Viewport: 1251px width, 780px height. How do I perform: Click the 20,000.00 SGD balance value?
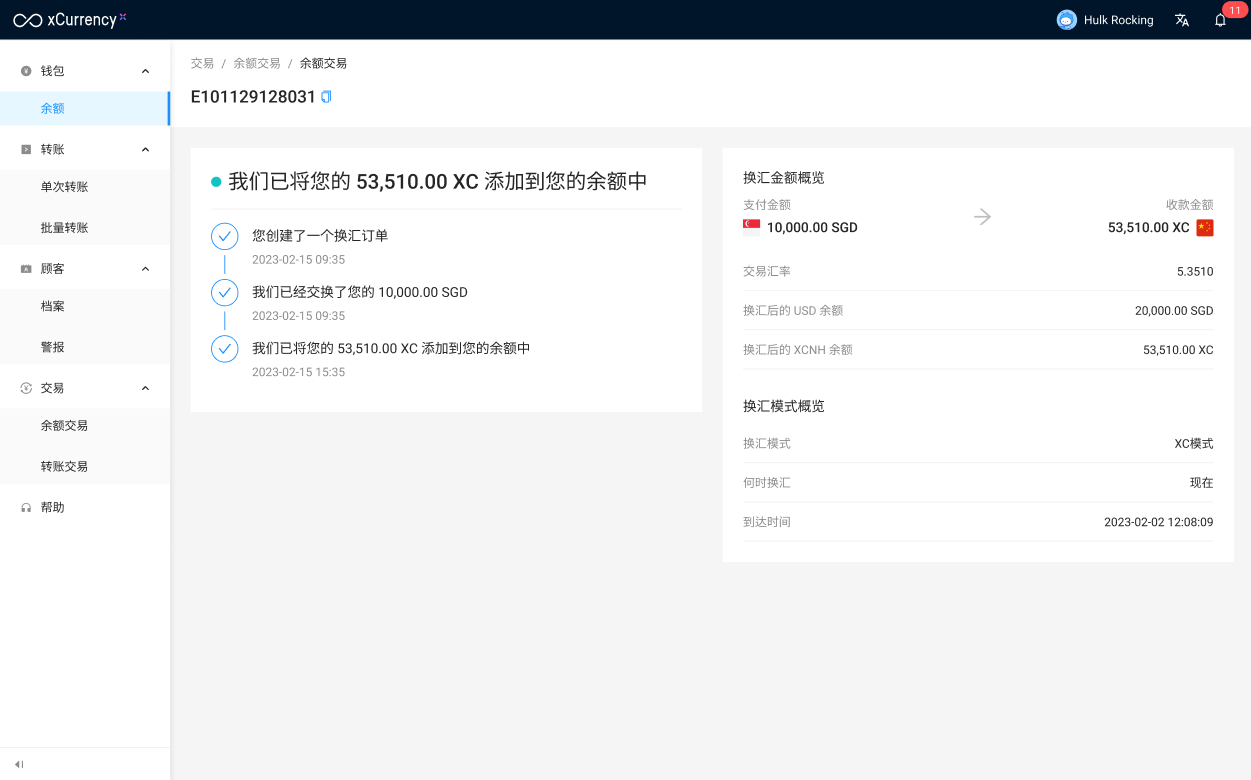tap(1174, 311)
